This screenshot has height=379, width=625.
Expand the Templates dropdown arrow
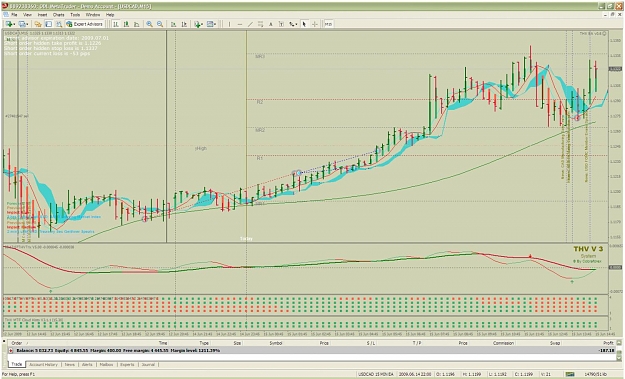216,24
